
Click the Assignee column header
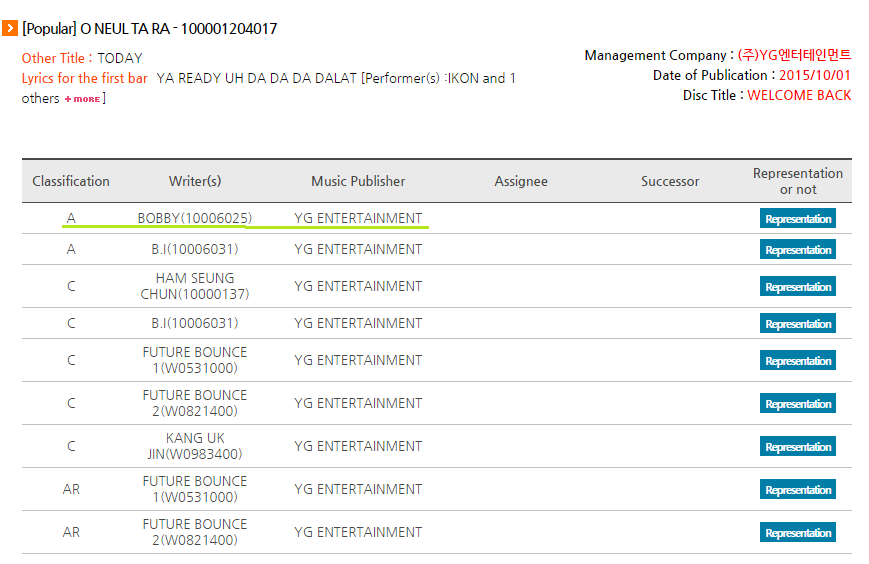pos(521,181)
